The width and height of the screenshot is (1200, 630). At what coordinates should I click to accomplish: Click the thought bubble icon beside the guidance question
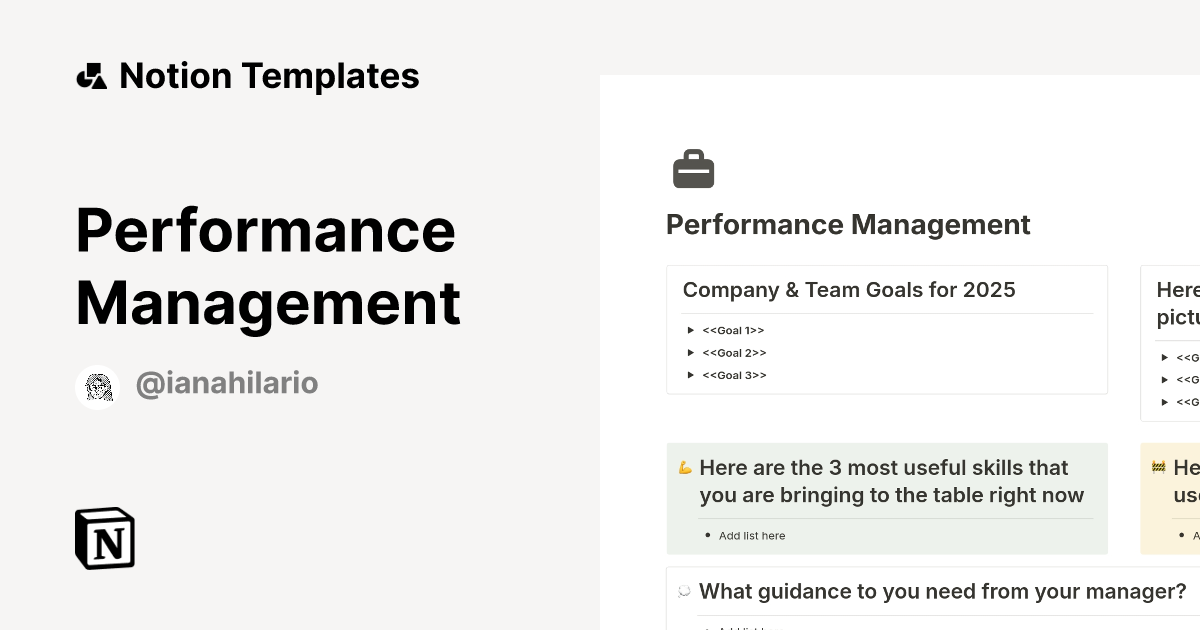tap(684, 591)
